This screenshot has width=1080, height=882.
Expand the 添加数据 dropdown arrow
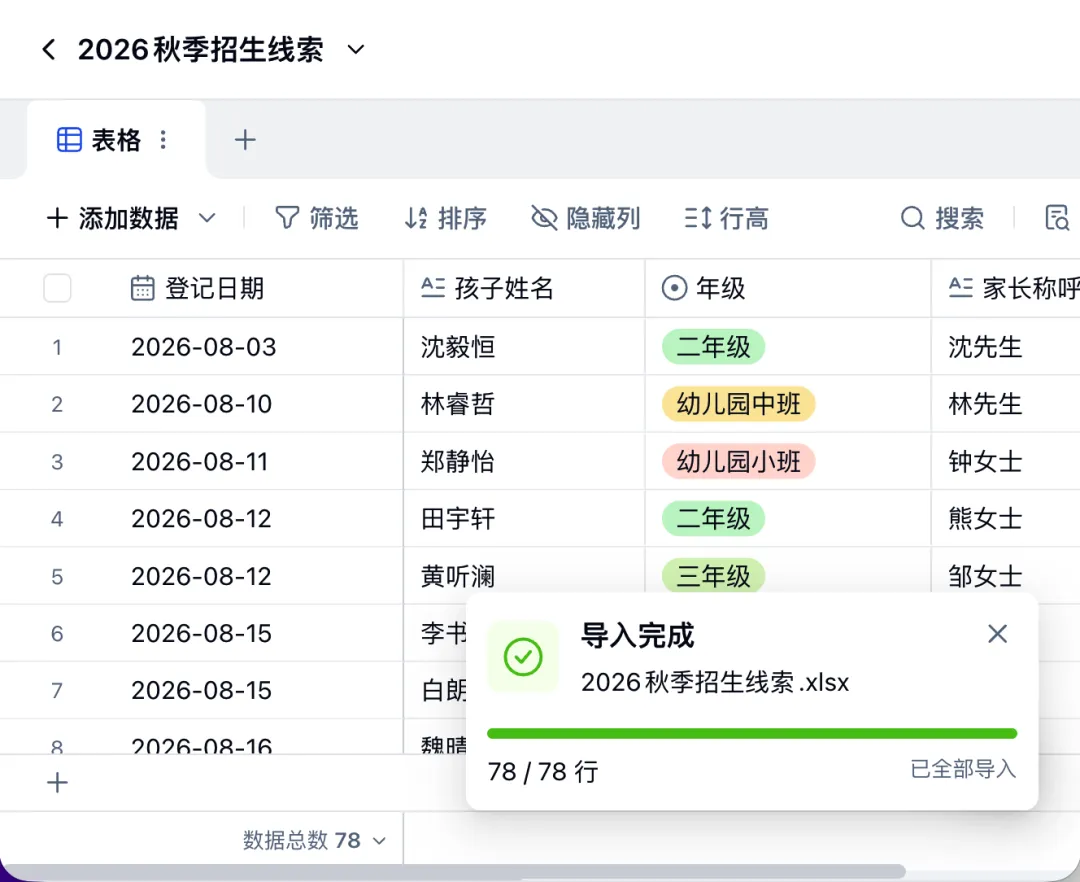pyautogui.click(x=207, y=219)
